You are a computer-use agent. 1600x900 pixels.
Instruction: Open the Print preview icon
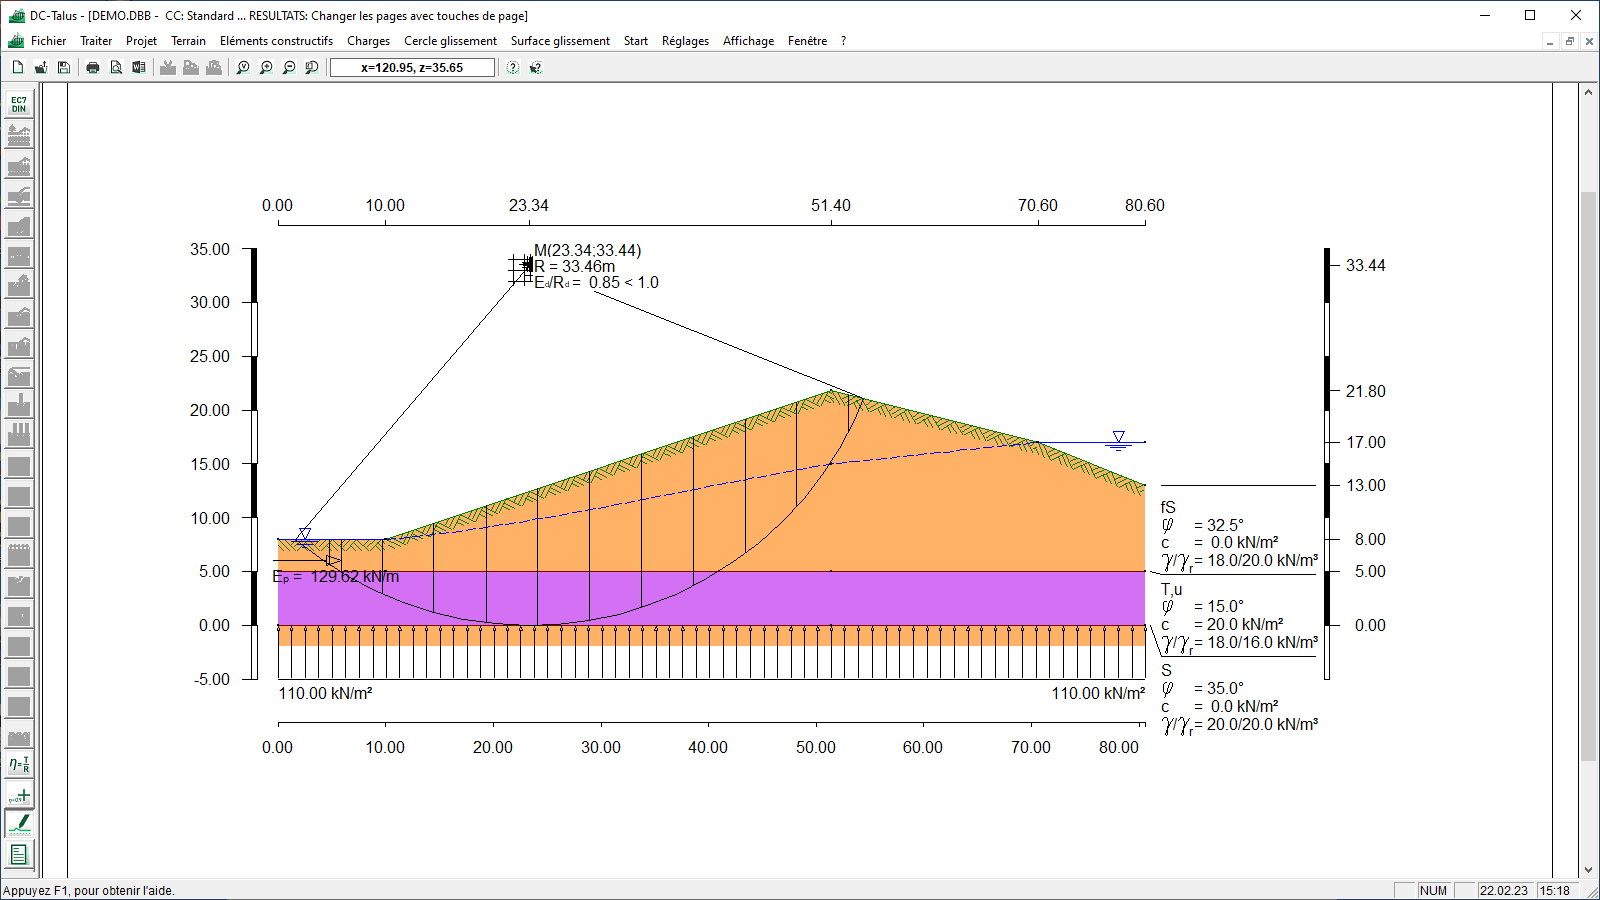click(x=116, y=67)
